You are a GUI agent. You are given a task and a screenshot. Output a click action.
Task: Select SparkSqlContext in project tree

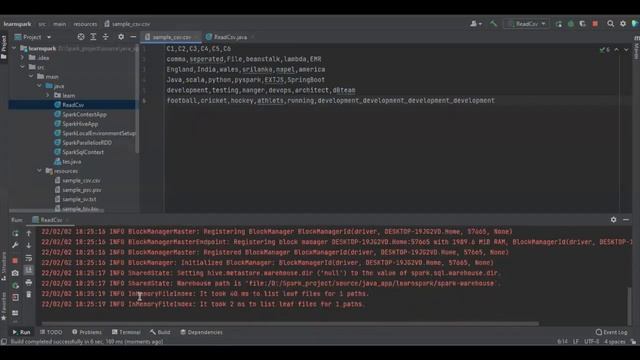point(83,152)
